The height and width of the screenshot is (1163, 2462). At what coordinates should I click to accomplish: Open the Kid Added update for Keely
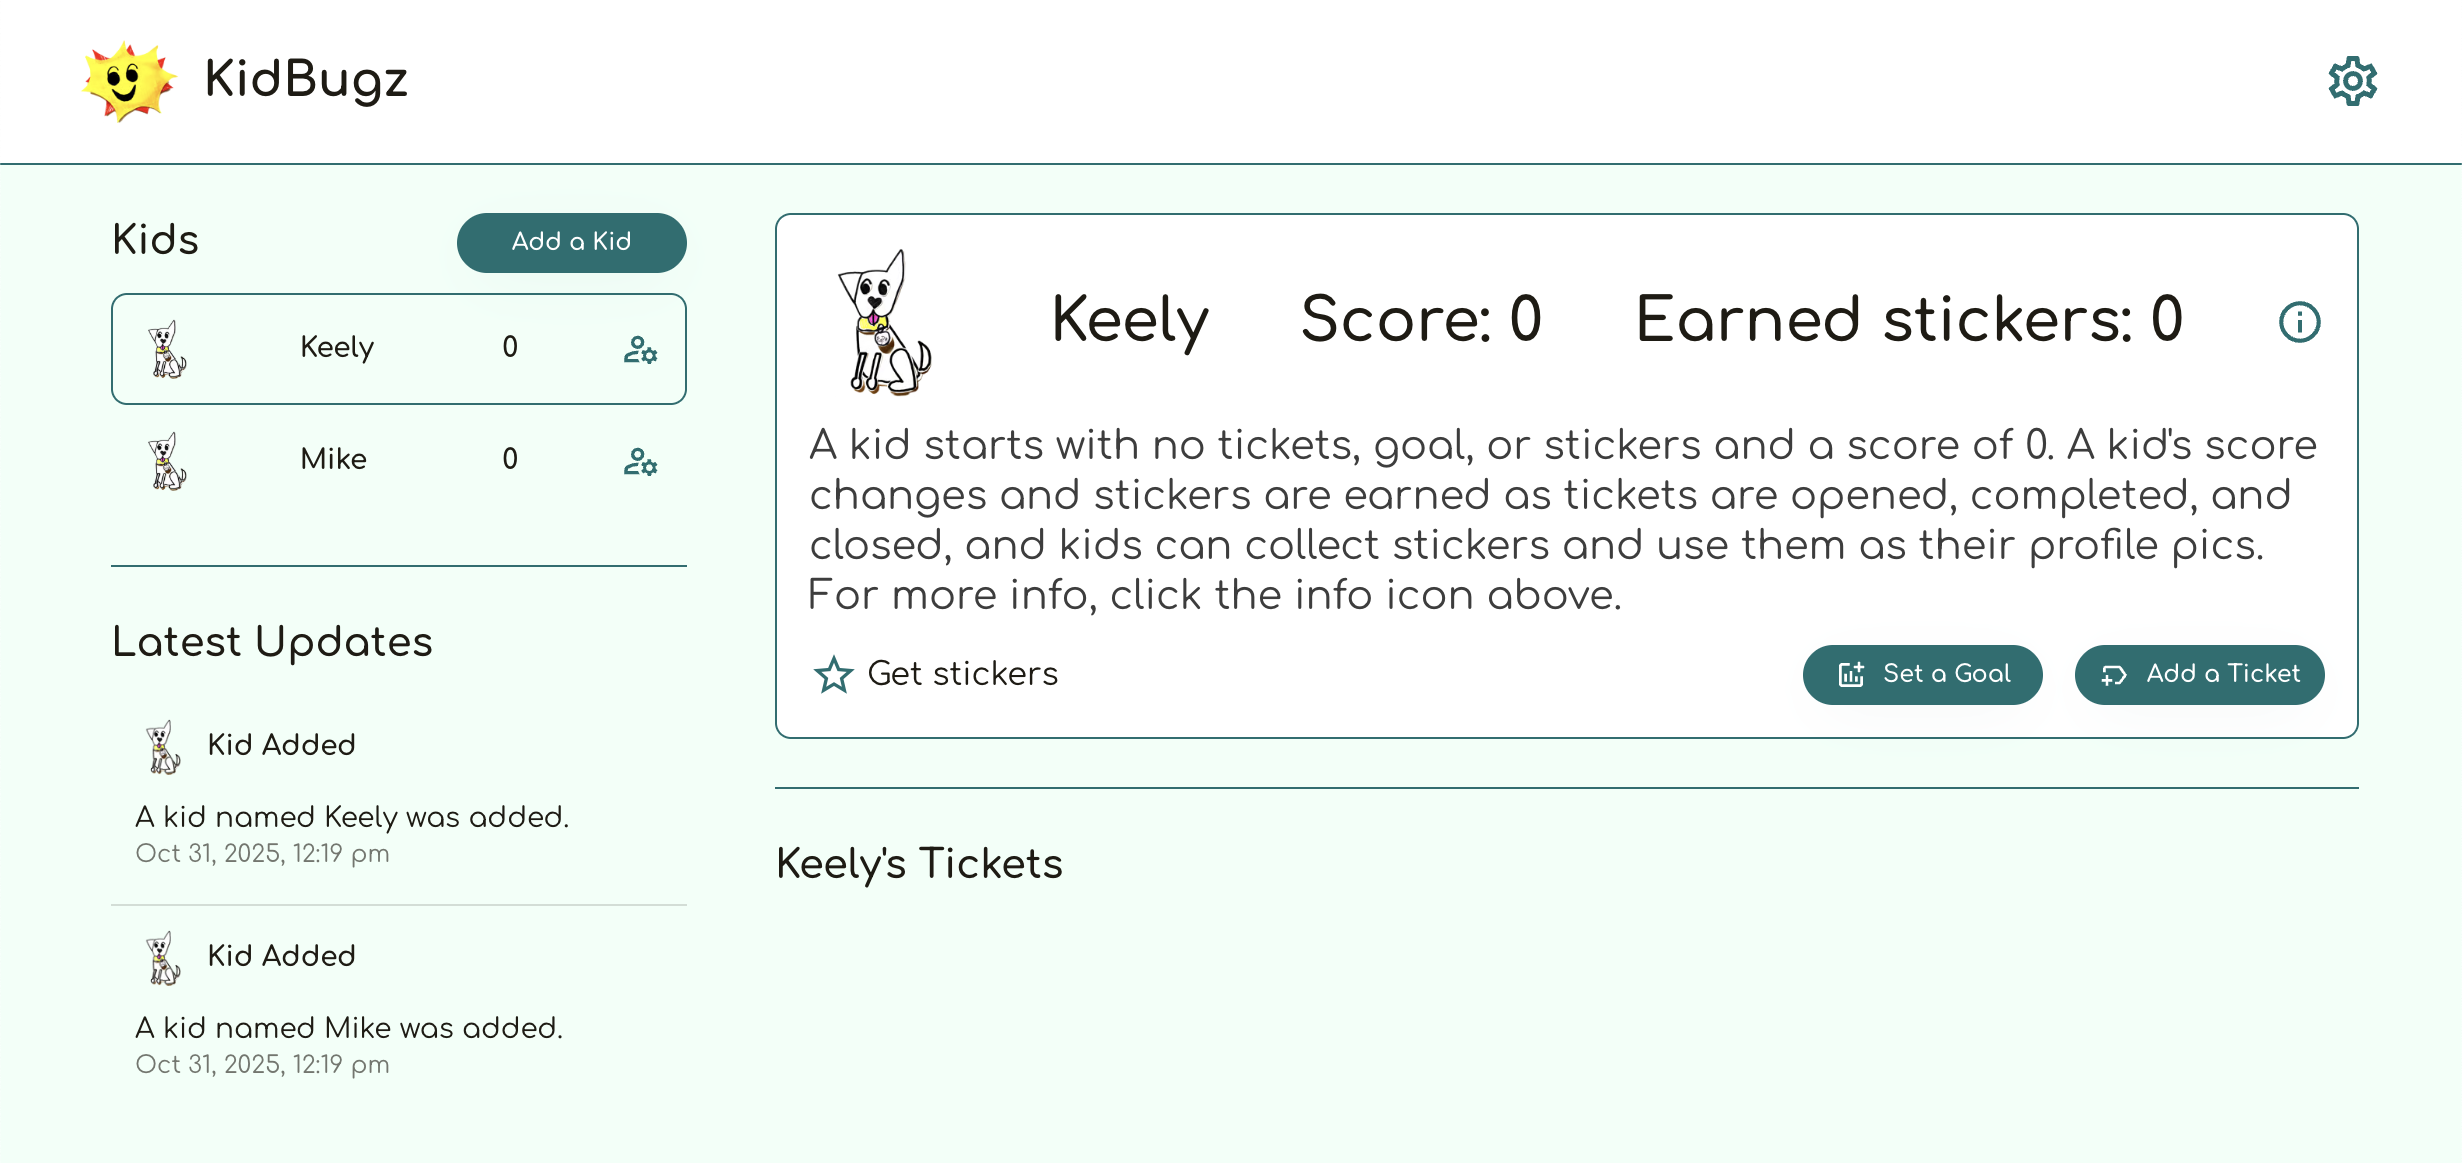[x=281, y=744]
